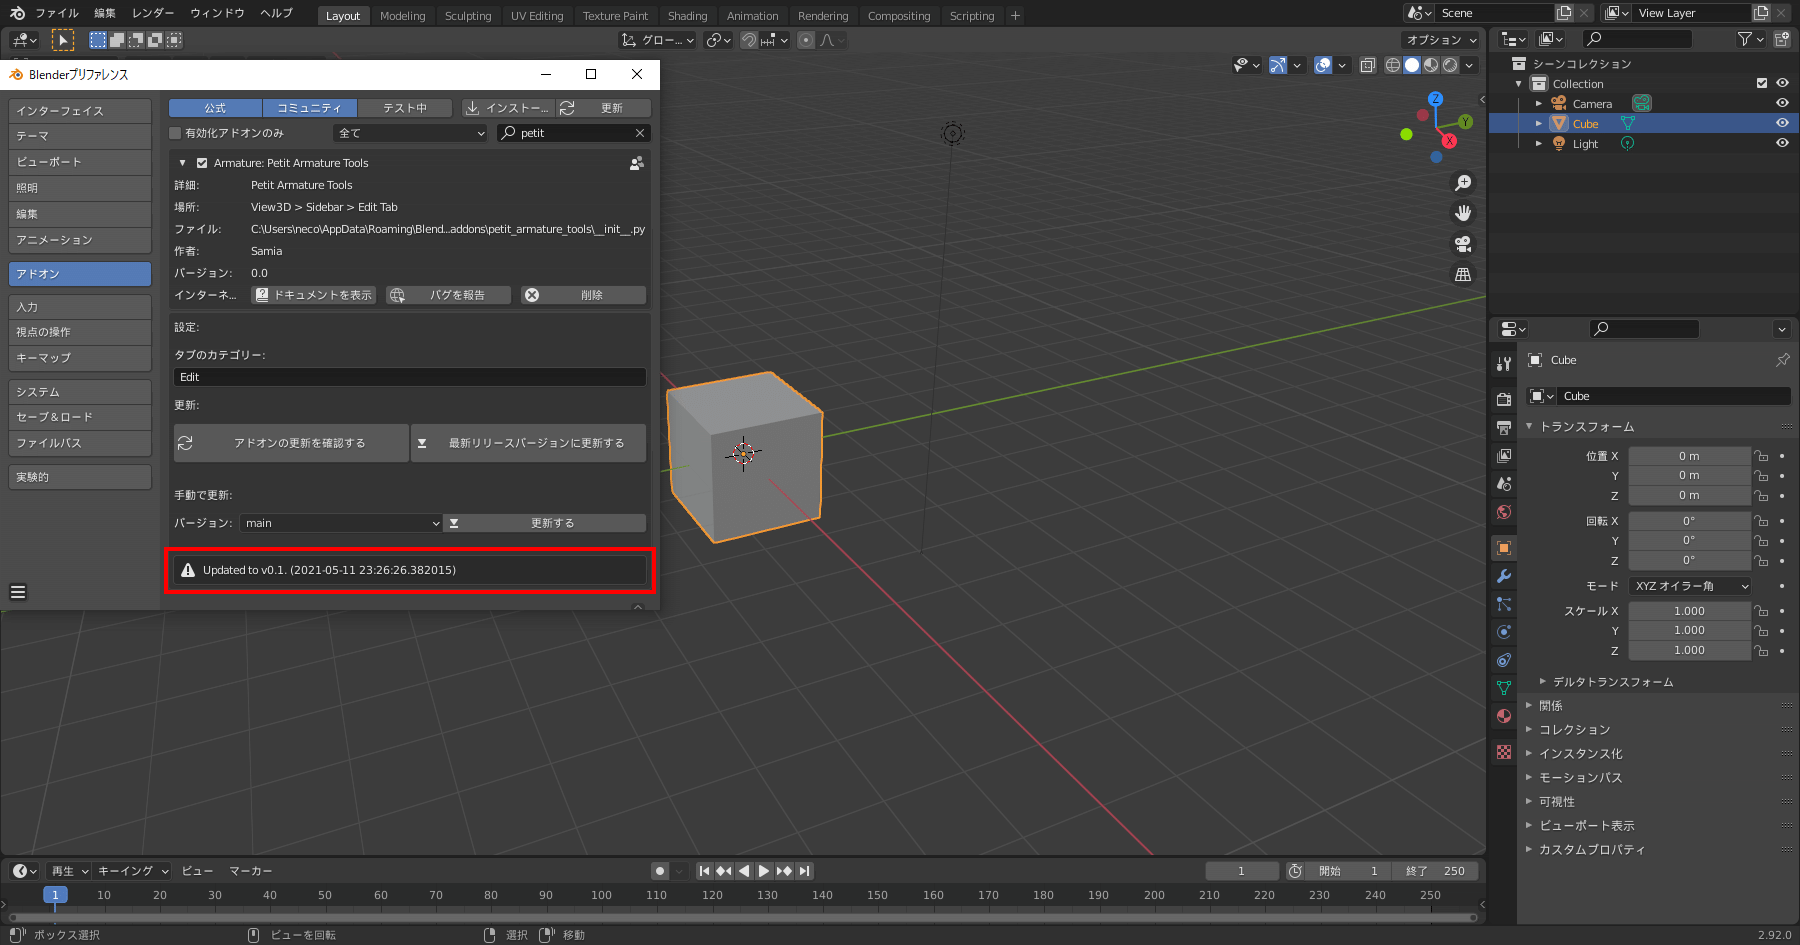Open the Scene properties tab icon
Screen dimensions: 1800x945
[x=1504, y=483]
